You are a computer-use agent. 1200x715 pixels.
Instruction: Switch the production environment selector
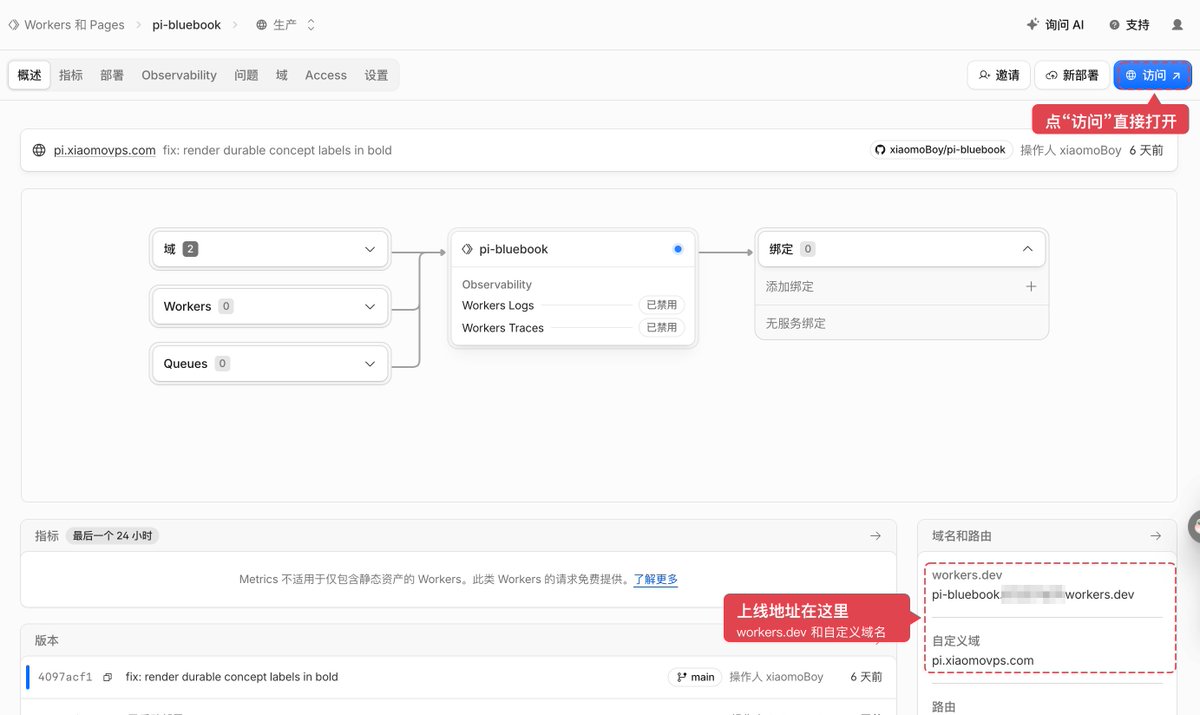point(286,25)
